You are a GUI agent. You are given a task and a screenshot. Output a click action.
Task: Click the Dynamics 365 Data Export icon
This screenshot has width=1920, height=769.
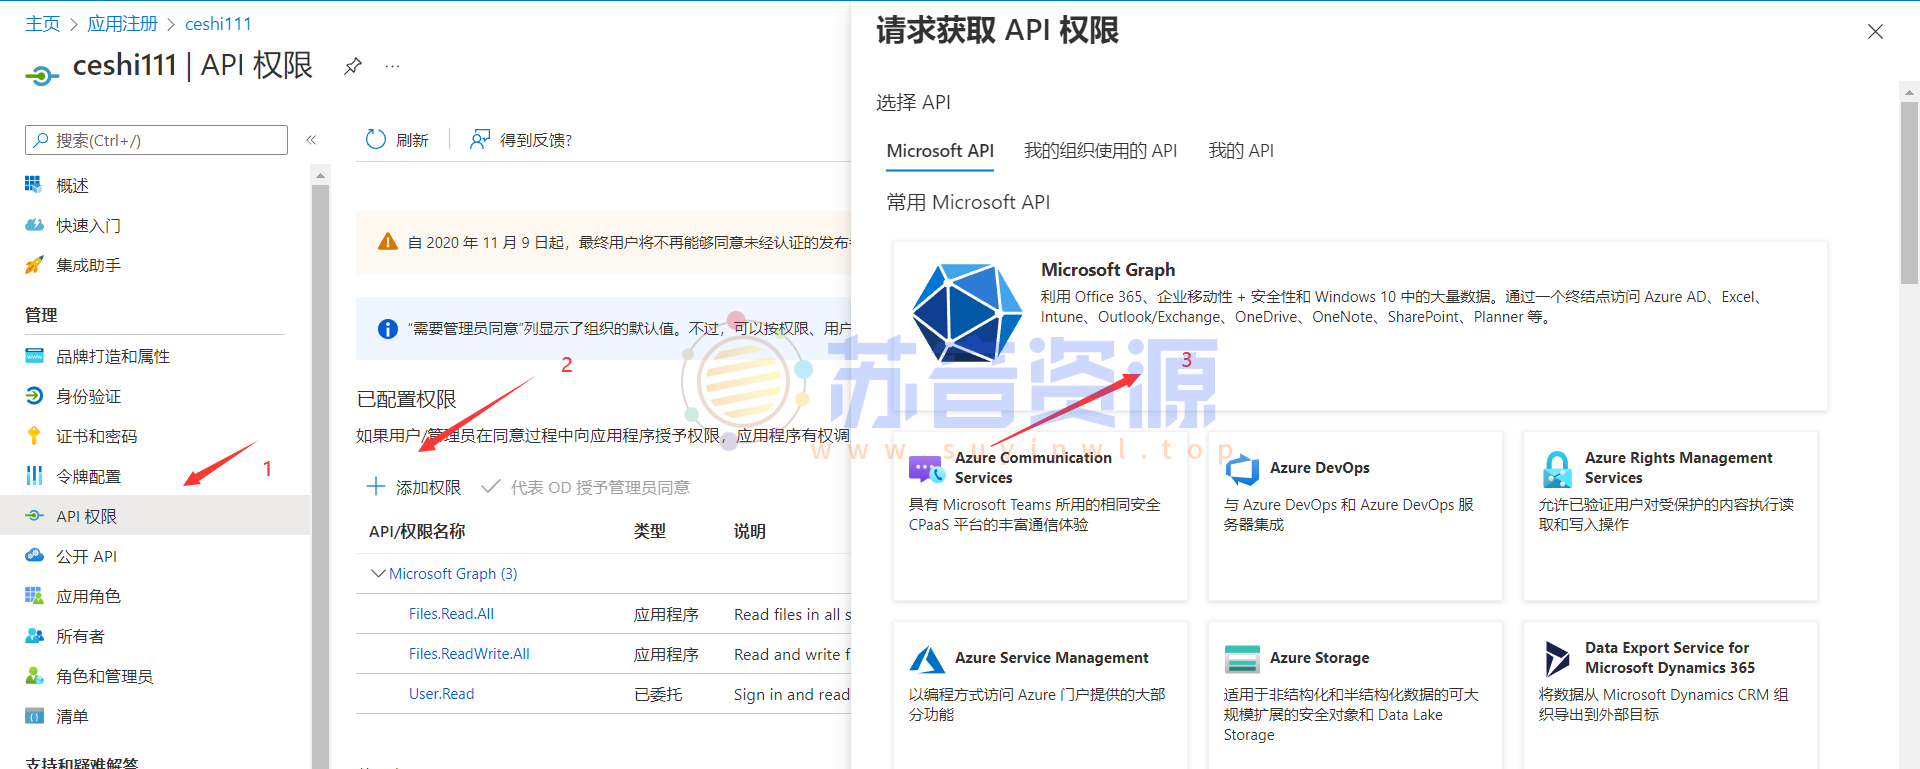coord(1557,659)
